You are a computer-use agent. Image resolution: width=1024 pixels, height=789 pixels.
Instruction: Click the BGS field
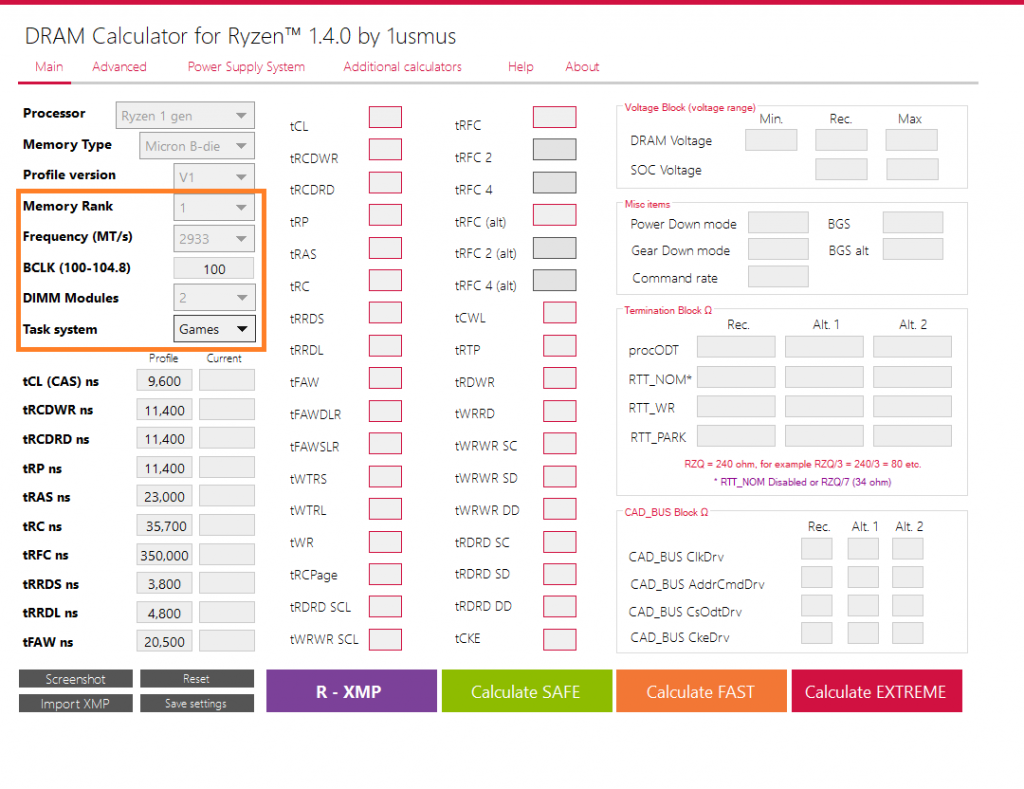click(x=913, y=223)
